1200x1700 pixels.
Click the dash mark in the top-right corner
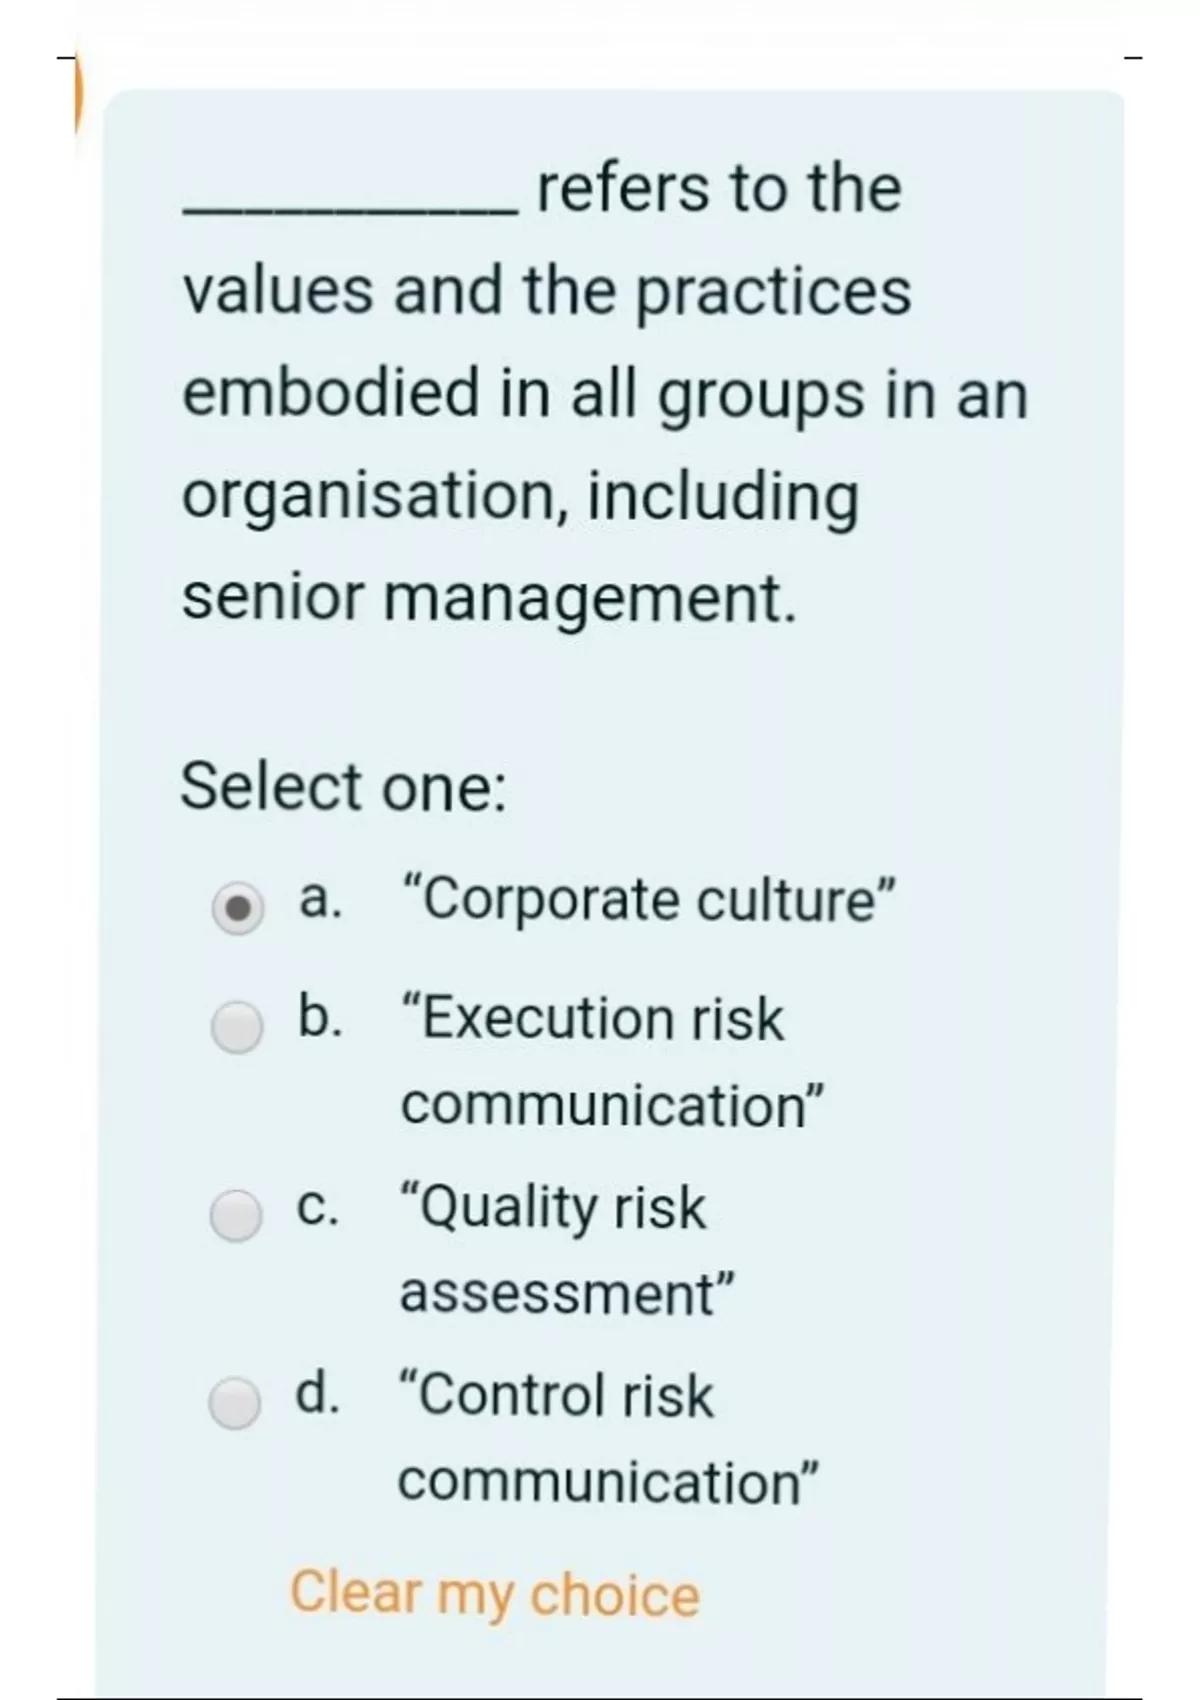tap(1132, 59)
